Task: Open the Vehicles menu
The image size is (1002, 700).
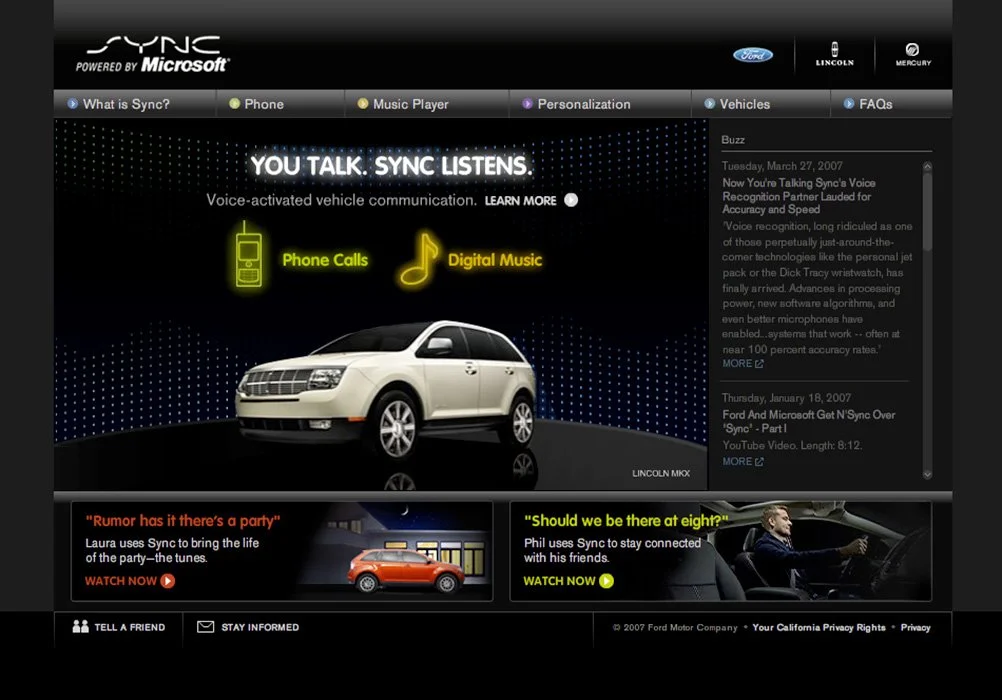Action: click(x=745, y=104)
